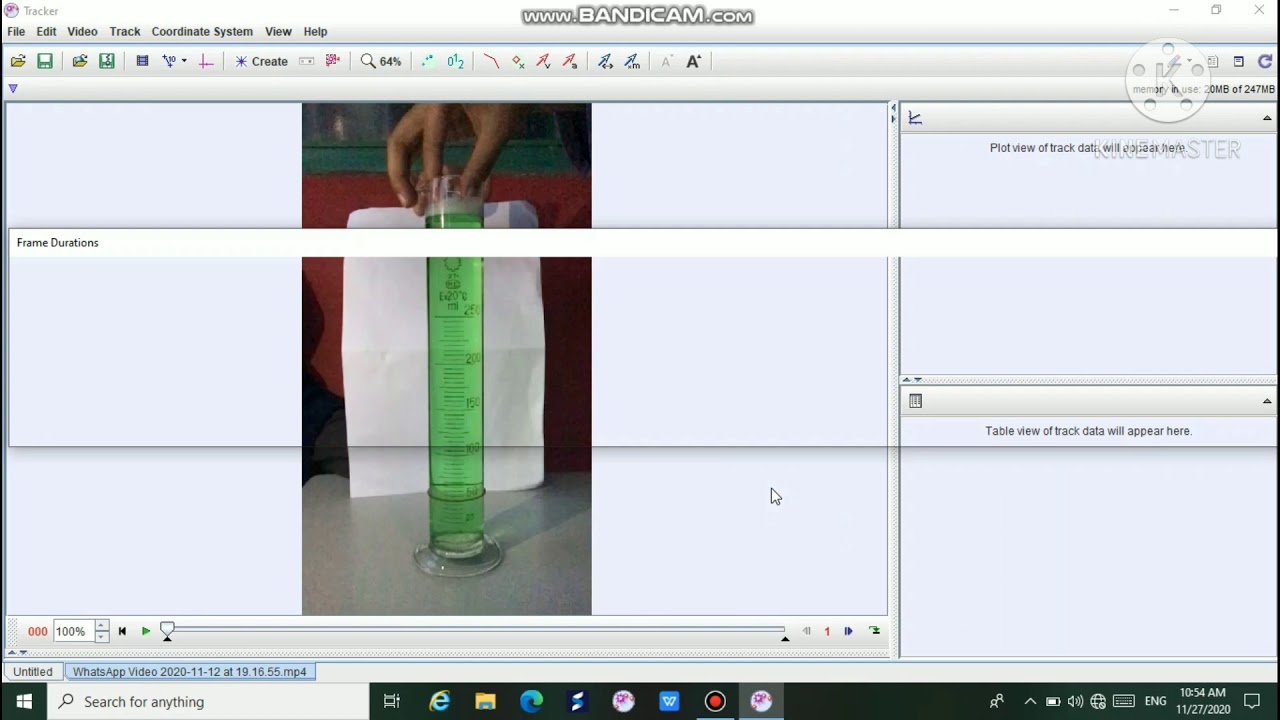Toggle the paths line icon
The image size is (1280, 720).
pyautogui.click(x=491, y=61)
